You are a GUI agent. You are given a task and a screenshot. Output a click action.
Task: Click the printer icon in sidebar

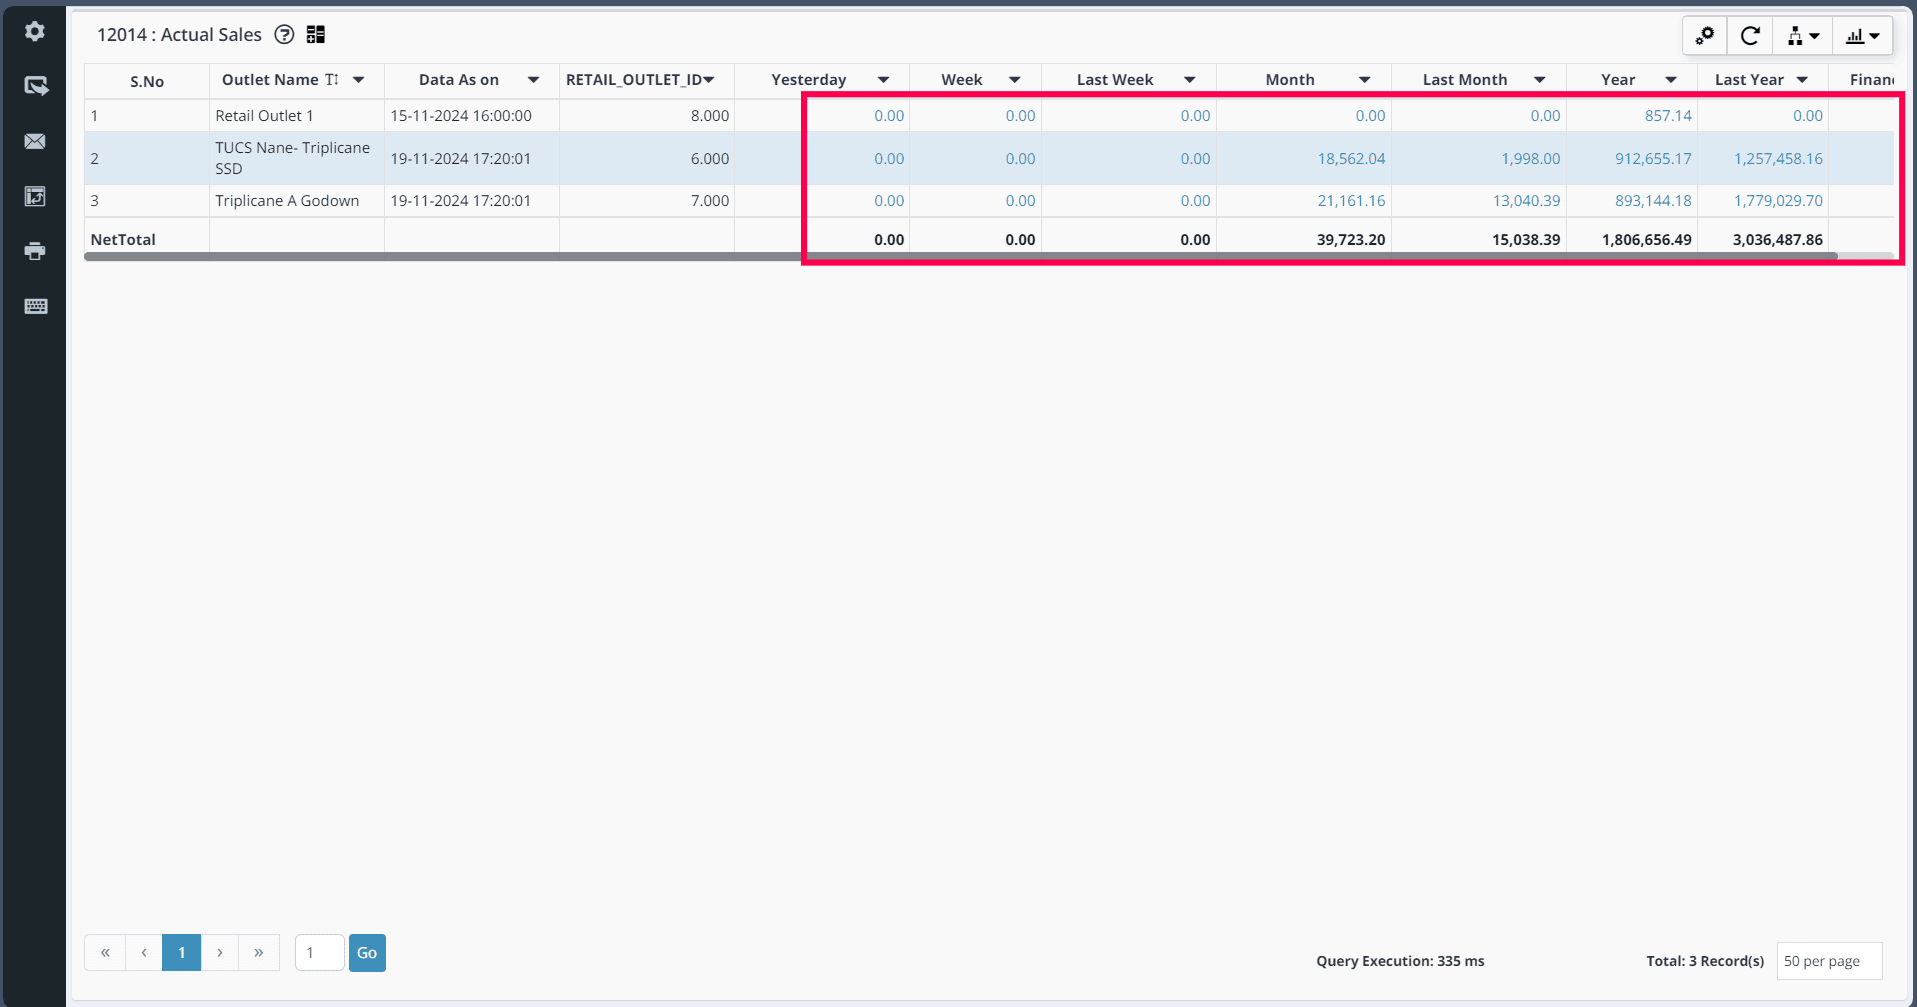click(35, 251)
